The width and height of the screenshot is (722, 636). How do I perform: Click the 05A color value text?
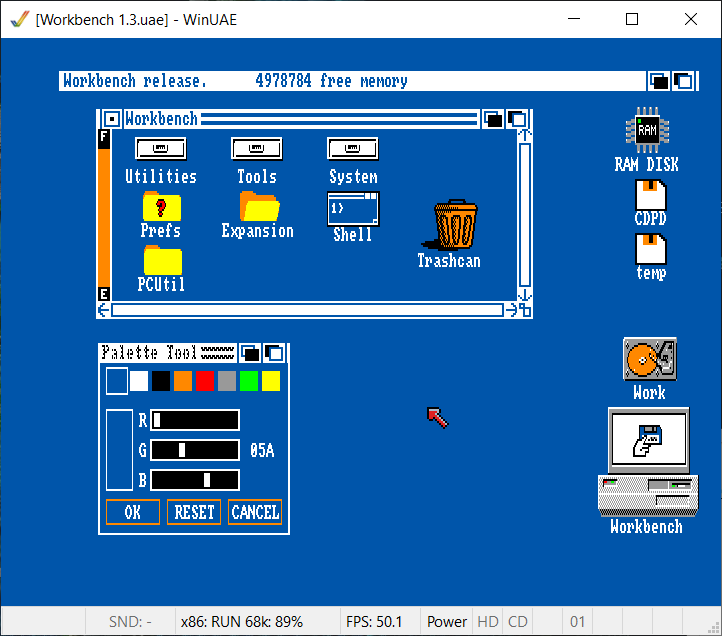click(x=262, y=450)
